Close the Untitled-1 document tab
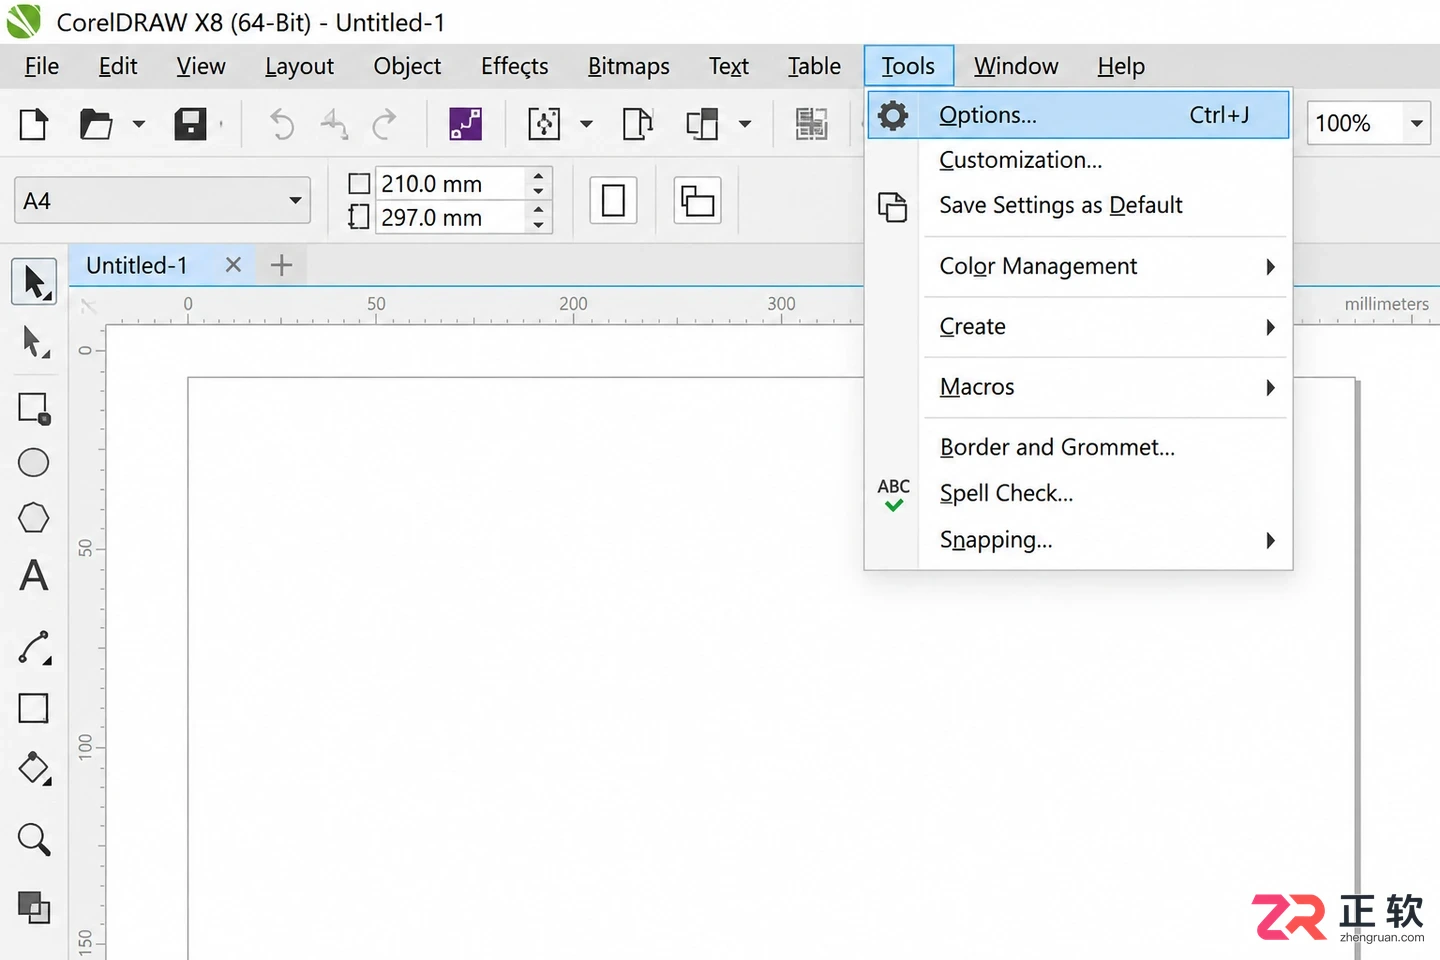 (x=233, y=265)
